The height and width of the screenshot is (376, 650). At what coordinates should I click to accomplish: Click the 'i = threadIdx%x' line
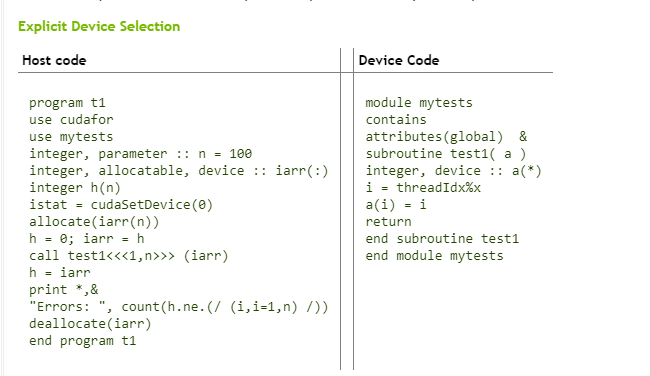(423, 188)
